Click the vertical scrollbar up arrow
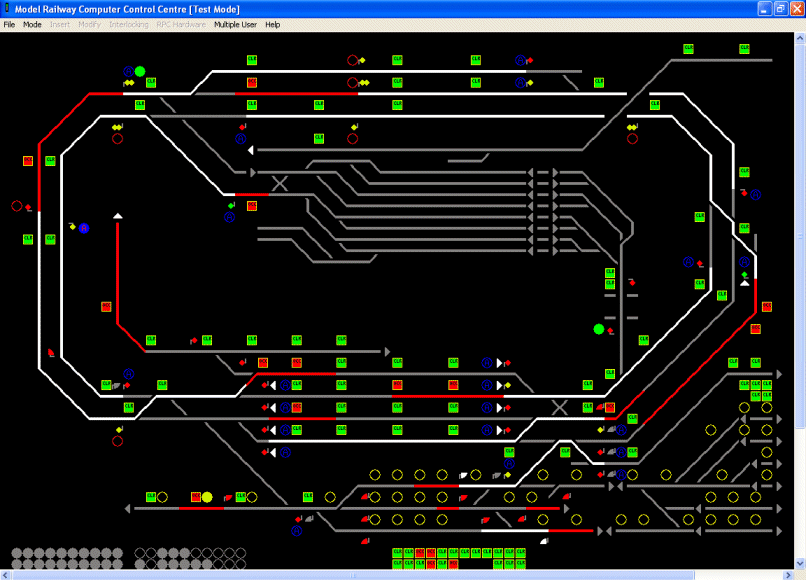Viewport: 806px width, 580px height. [x=800, y=38]
